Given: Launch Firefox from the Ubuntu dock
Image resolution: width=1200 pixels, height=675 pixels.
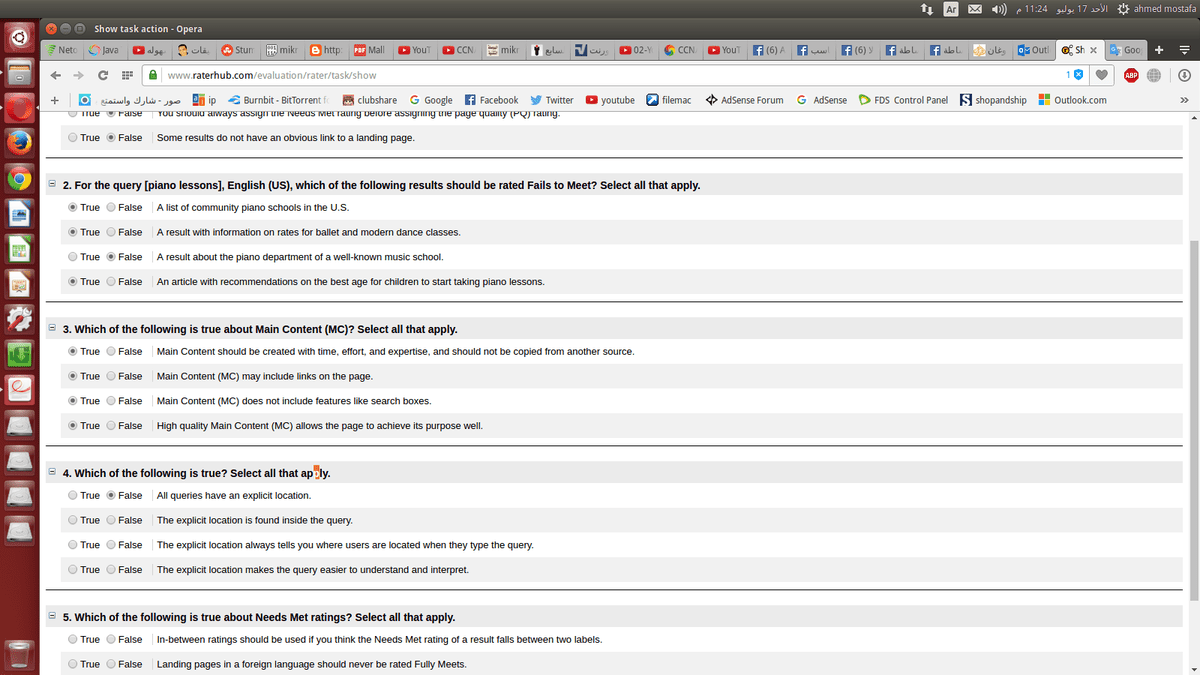Looking at the screenshot, I should point(19,142).
